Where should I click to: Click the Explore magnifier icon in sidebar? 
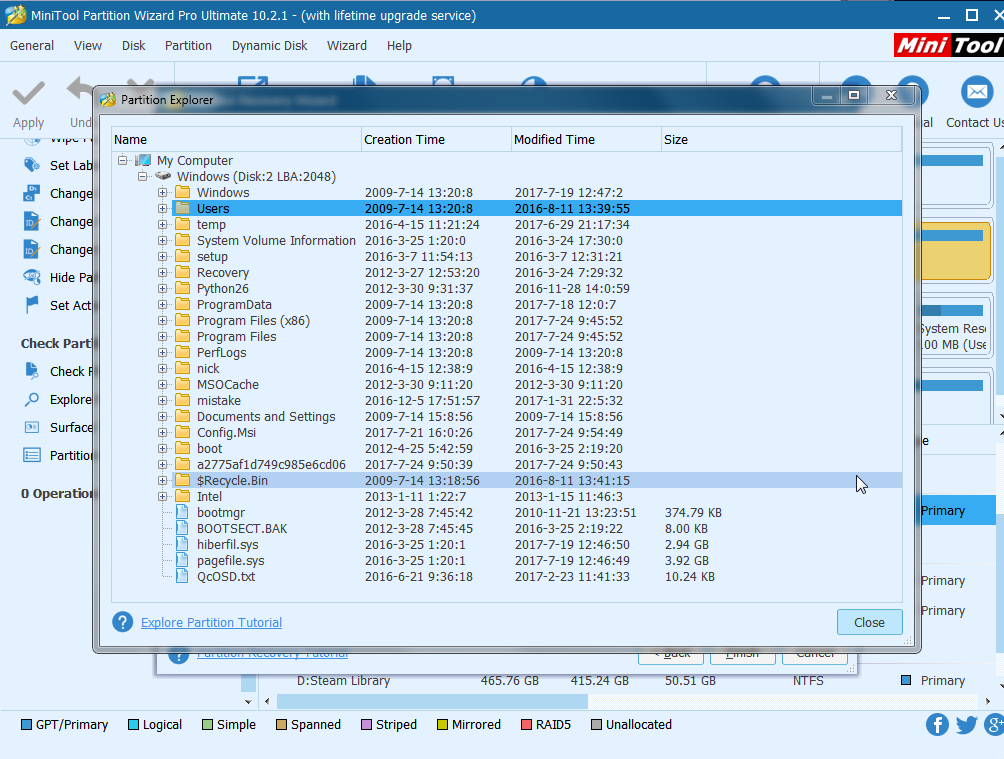(x=31, y=399)
